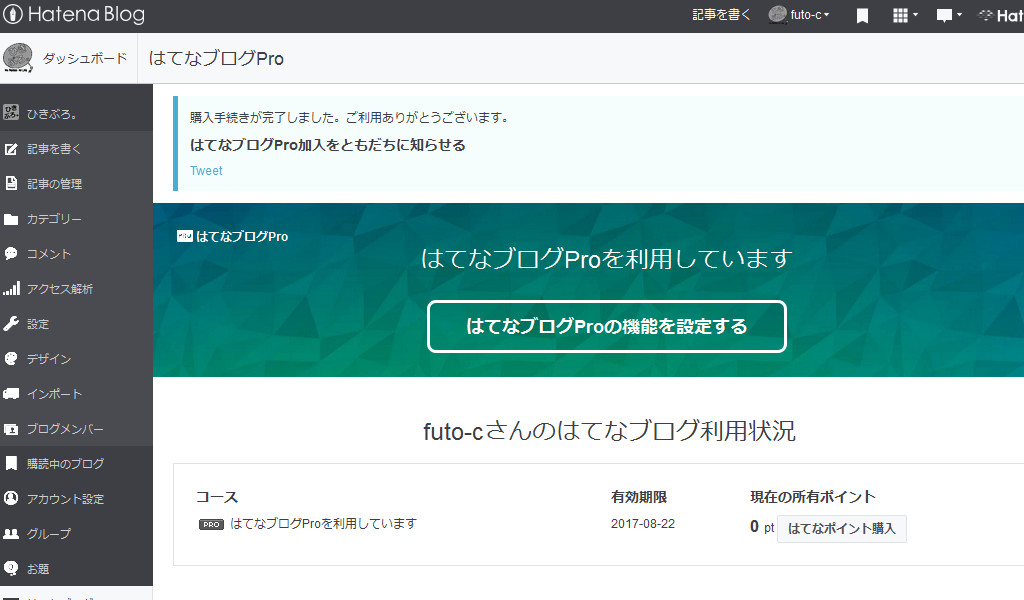Expand the services grid dropdown arrow
This screenshot has width=1024, height=600.
(x=915, y=14)
